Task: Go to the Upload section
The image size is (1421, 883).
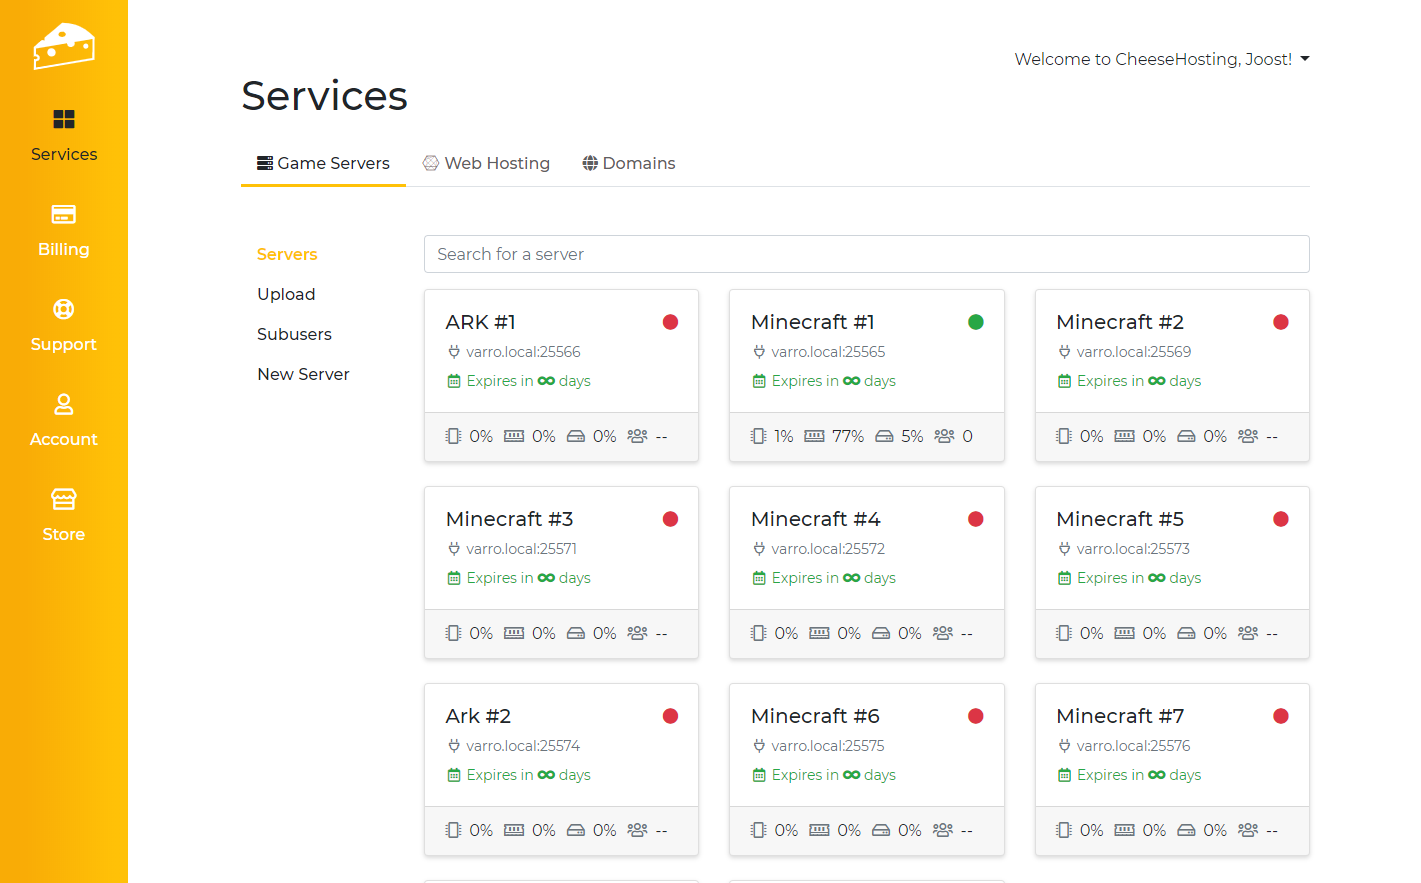Action: (x=286, y=294)
